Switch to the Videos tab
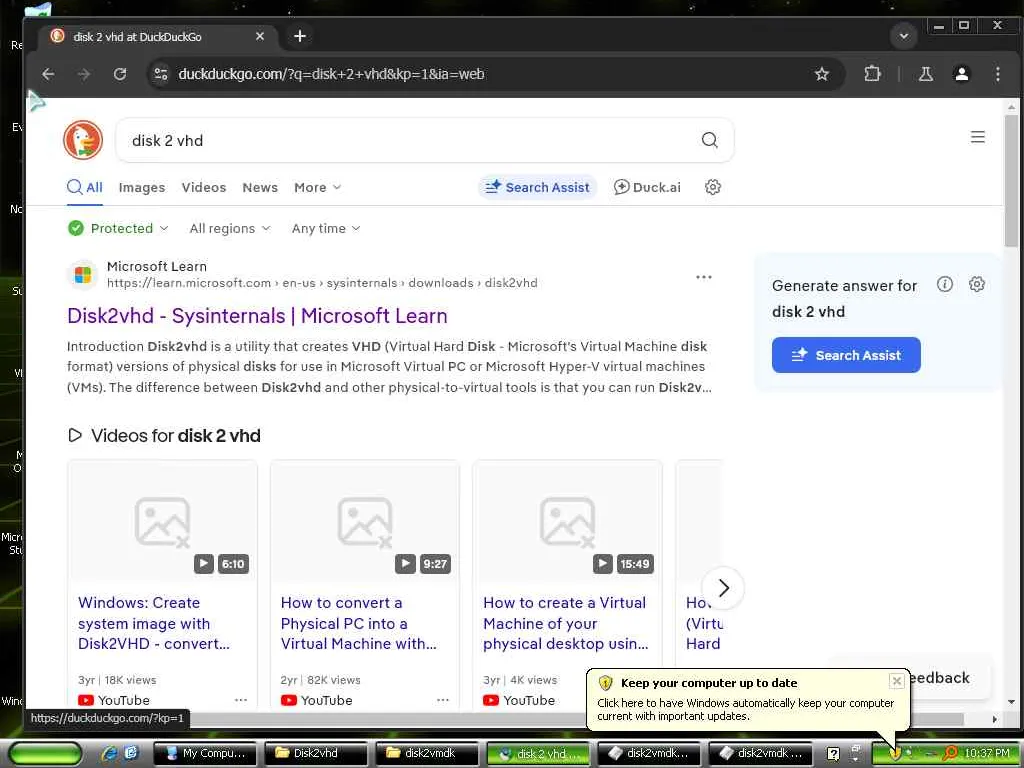The height and width of the screenshot is (768, 1024). coord(204,187)
